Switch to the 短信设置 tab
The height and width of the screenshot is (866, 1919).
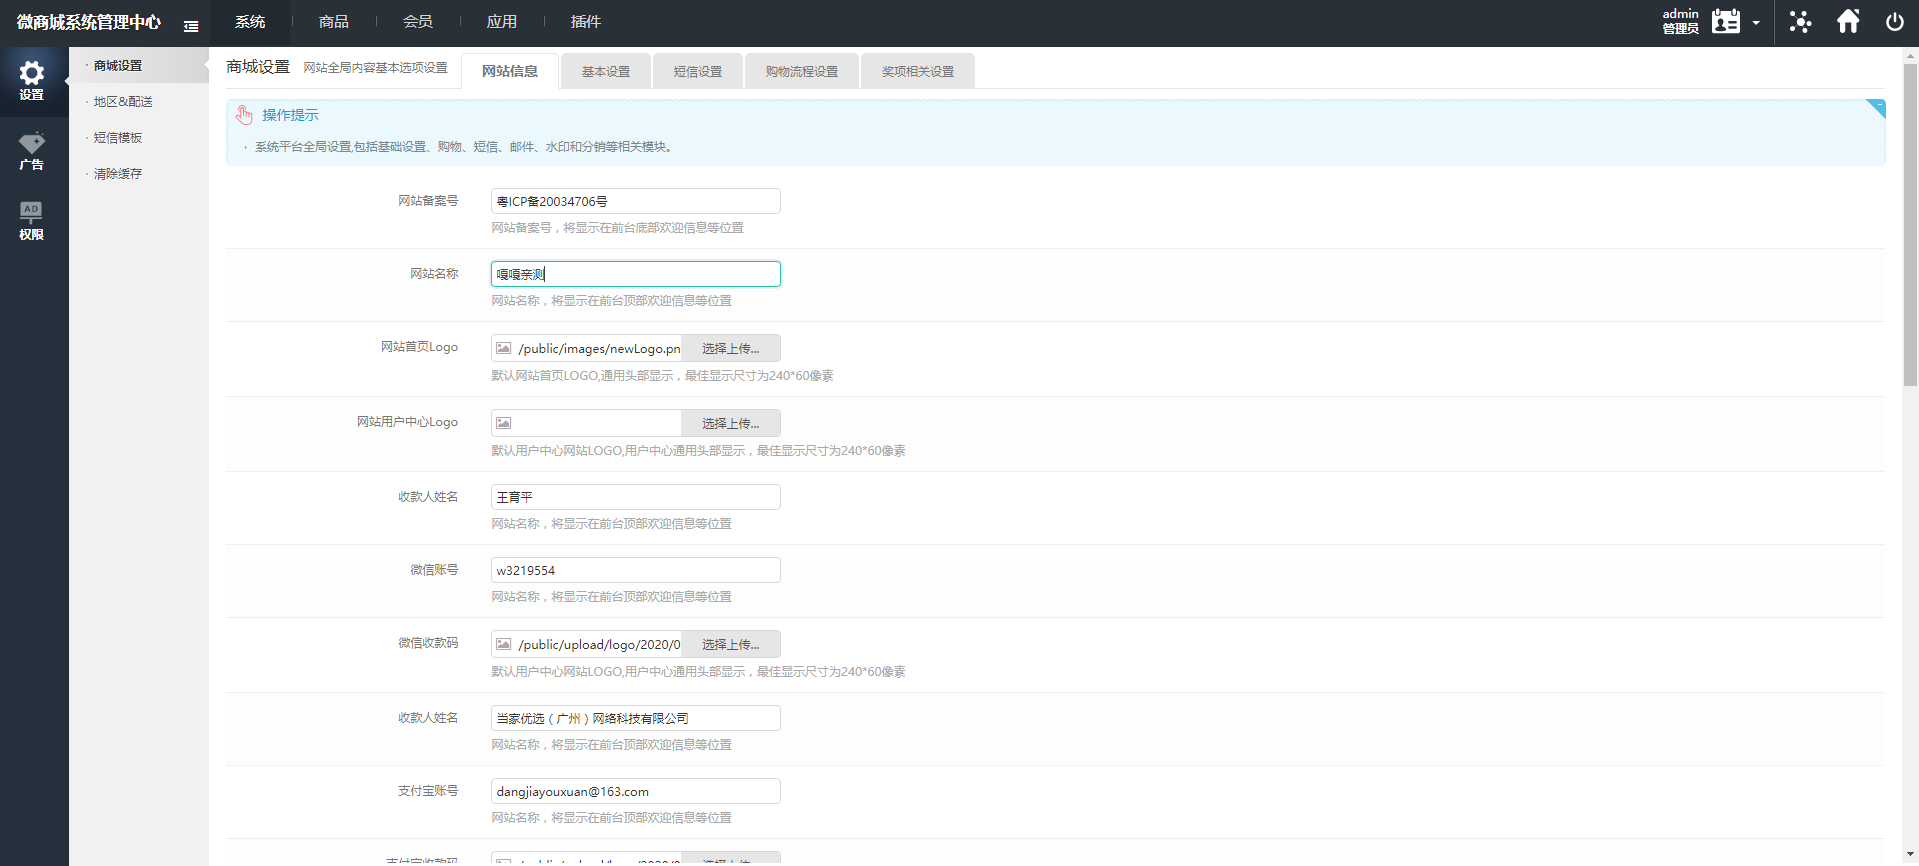tap(697, 72)
